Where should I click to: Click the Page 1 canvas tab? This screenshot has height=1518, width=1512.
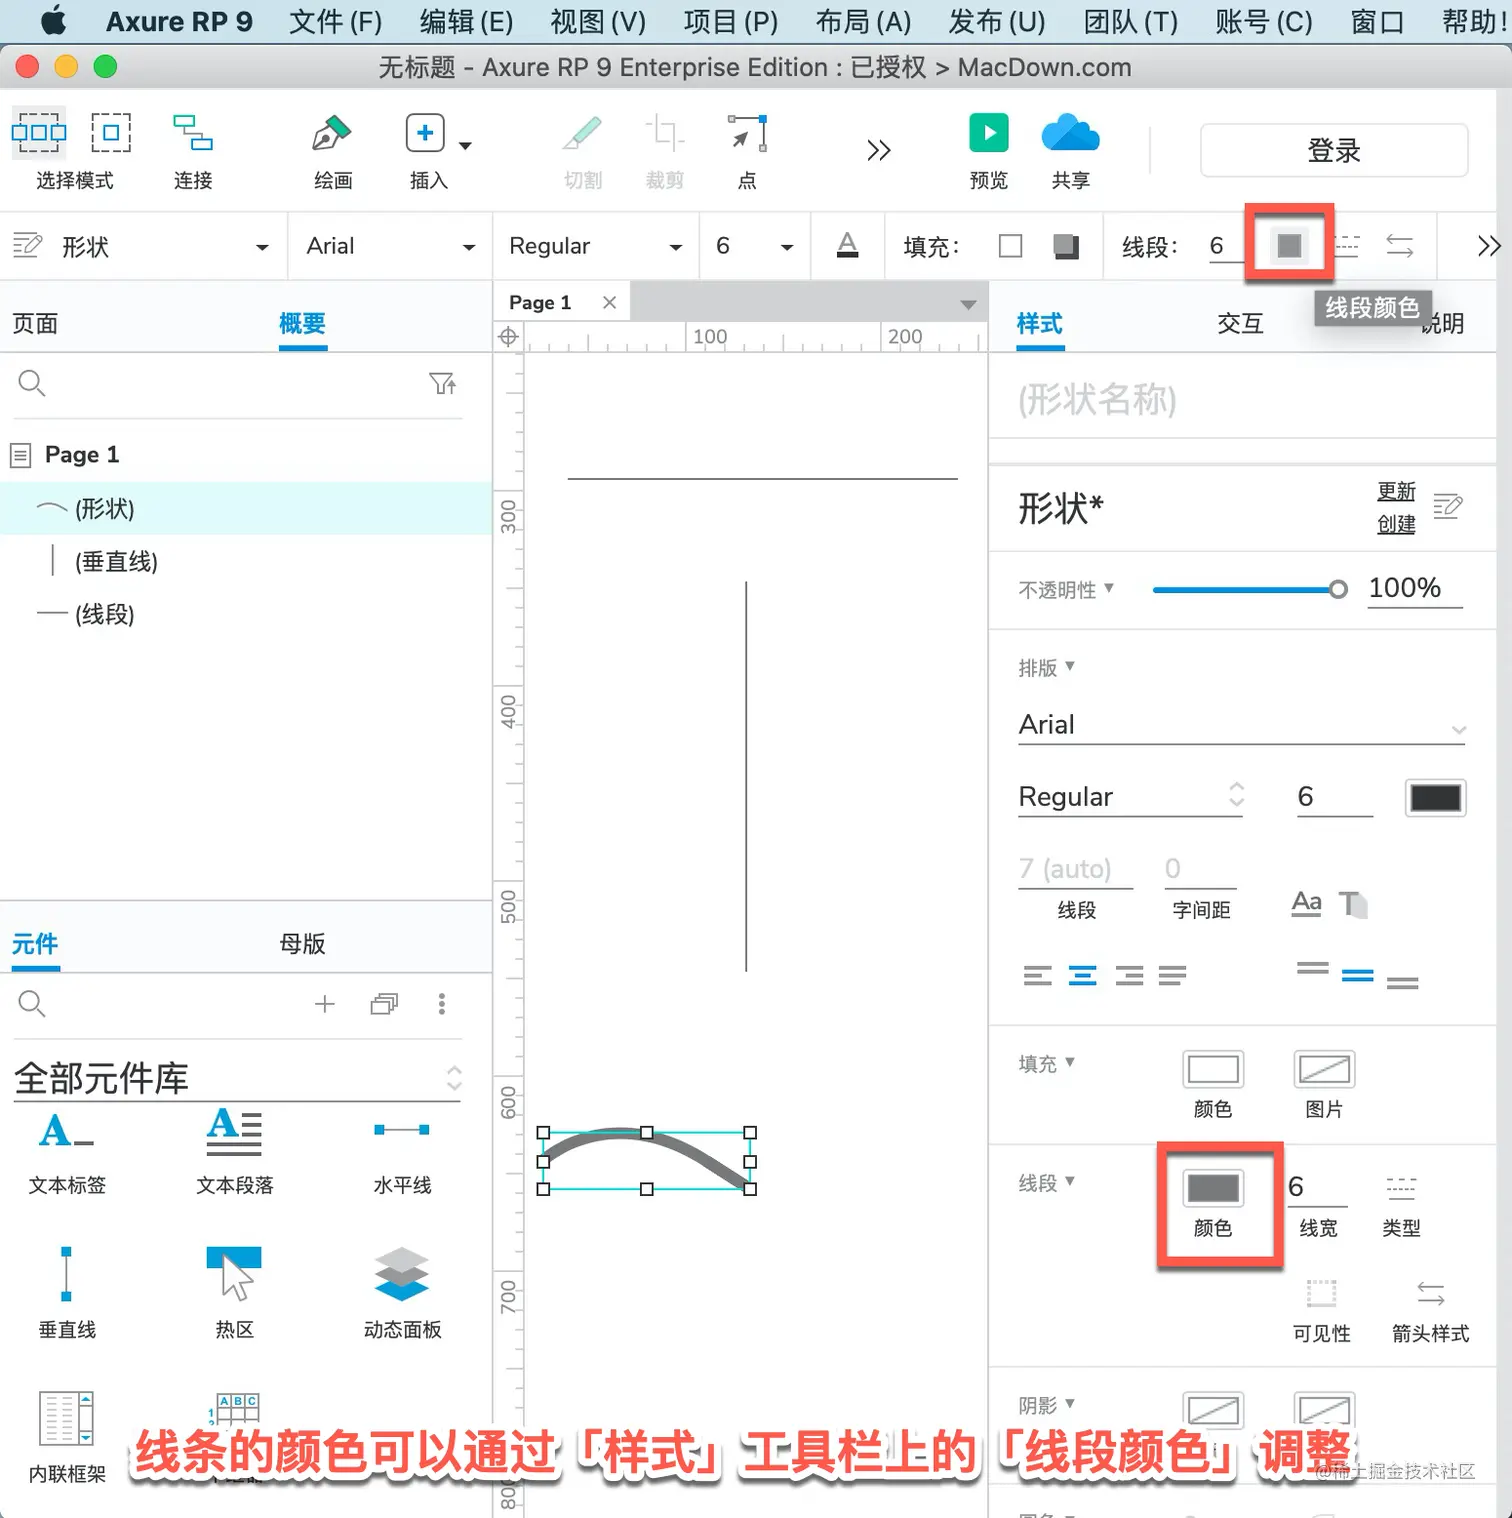click(x=540, y=302)
